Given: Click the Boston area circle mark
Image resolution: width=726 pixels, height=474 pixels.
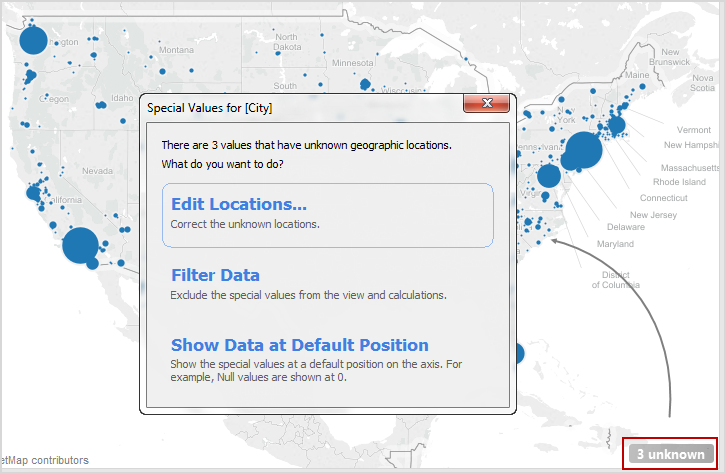Looking at the screenshot, I should pos(616,125).
